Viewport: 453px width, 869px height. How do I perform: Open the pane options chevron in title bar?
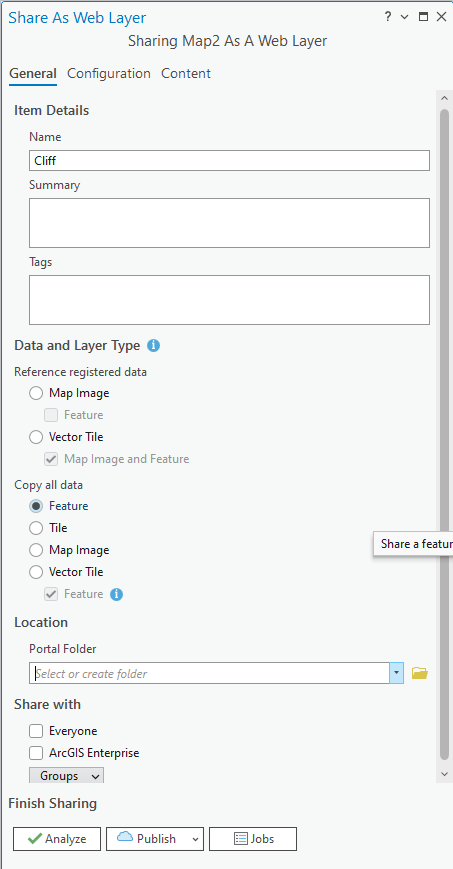click(405, 17)
